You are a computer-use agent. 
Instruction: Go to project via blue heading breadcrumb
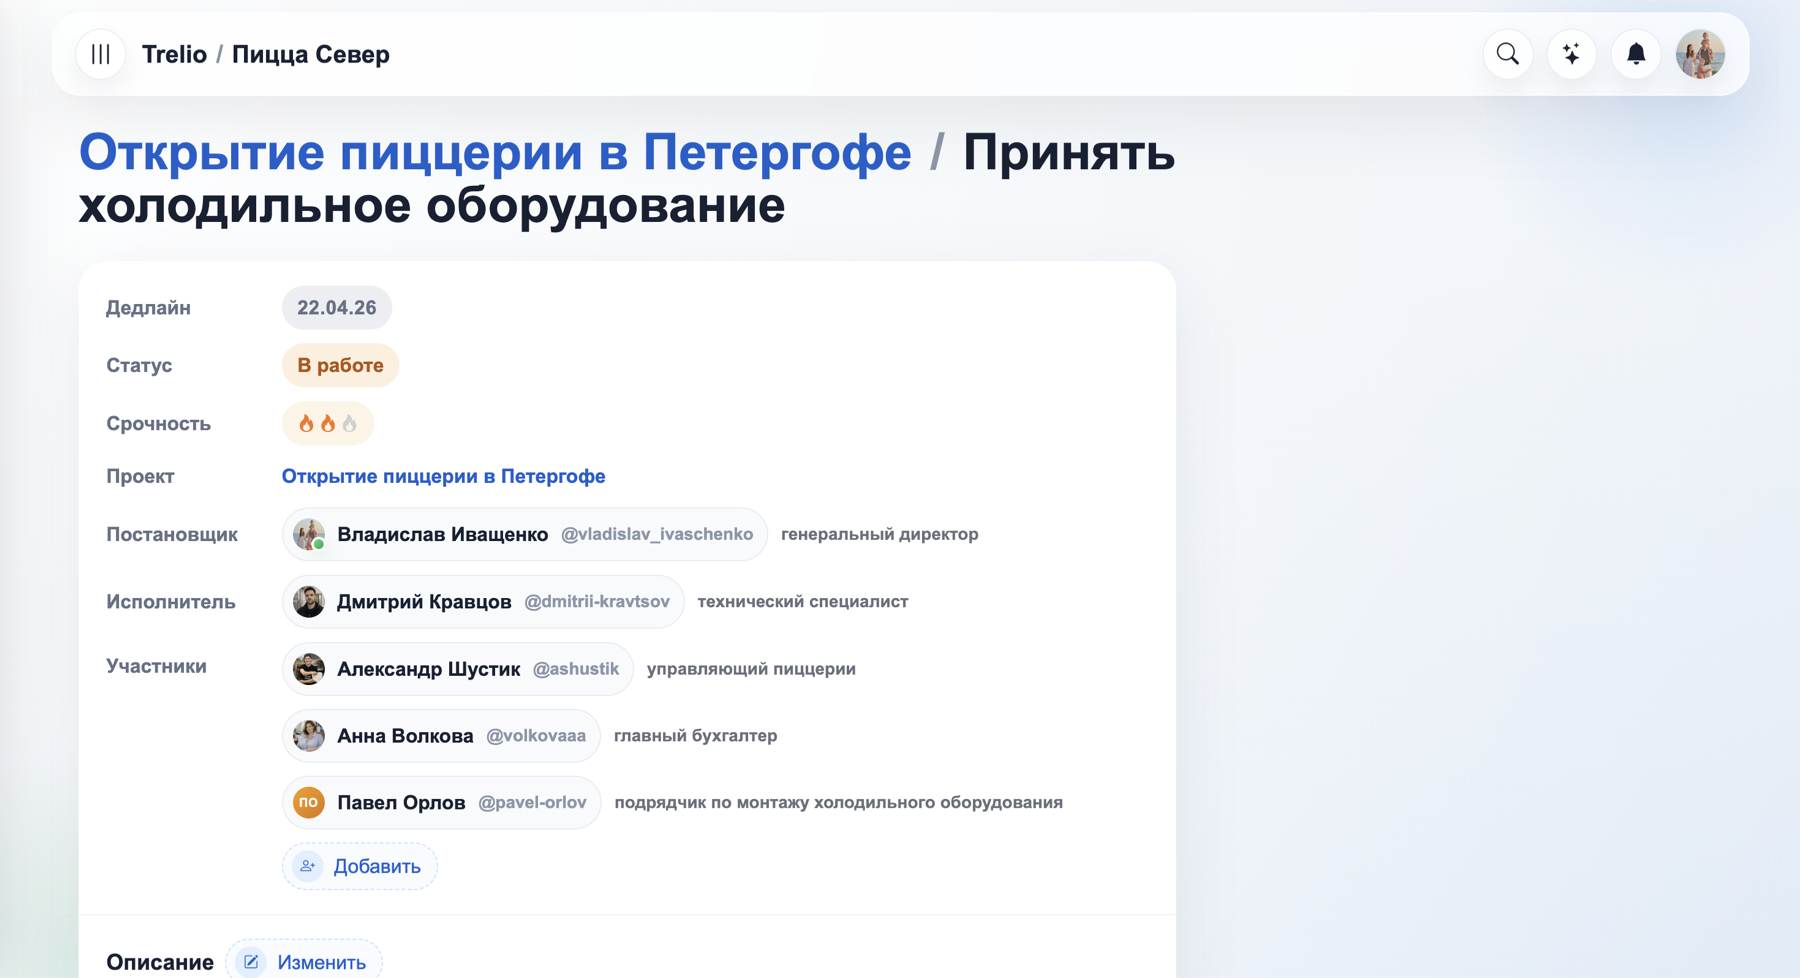coord(495,153)
